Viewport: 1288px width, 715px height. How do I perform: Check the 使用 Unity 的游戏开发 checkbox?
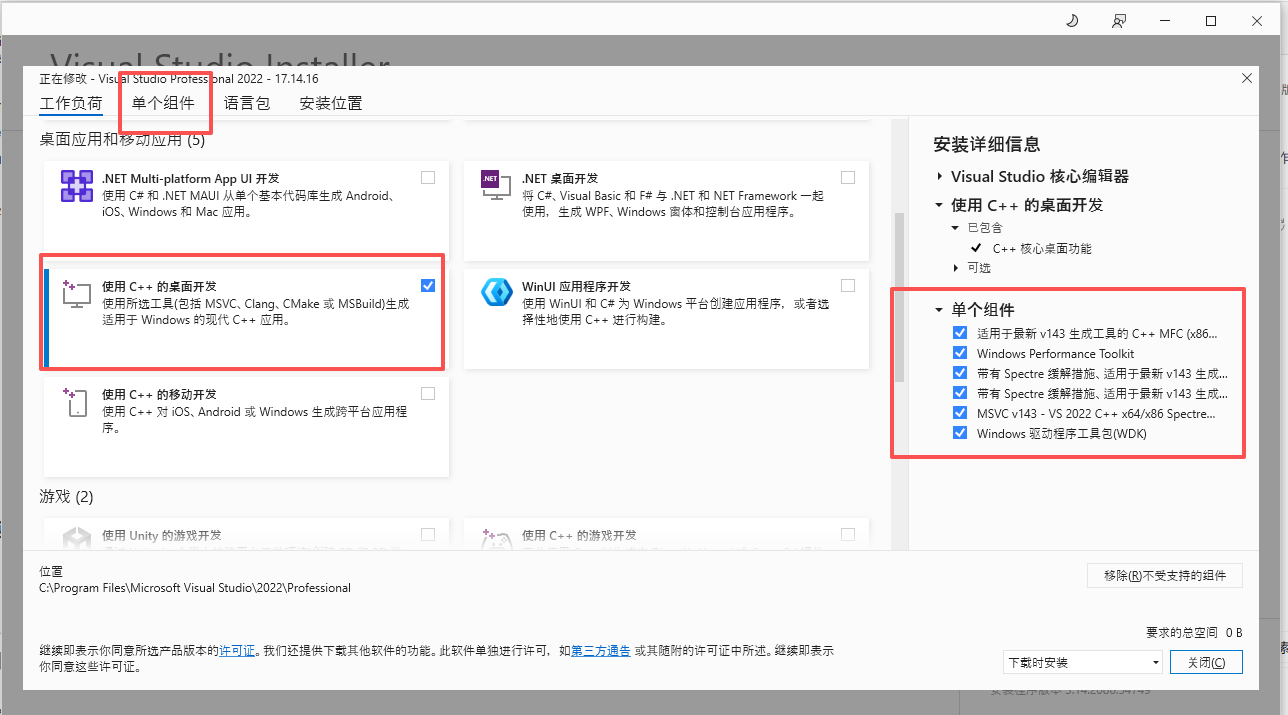(428, 534)
